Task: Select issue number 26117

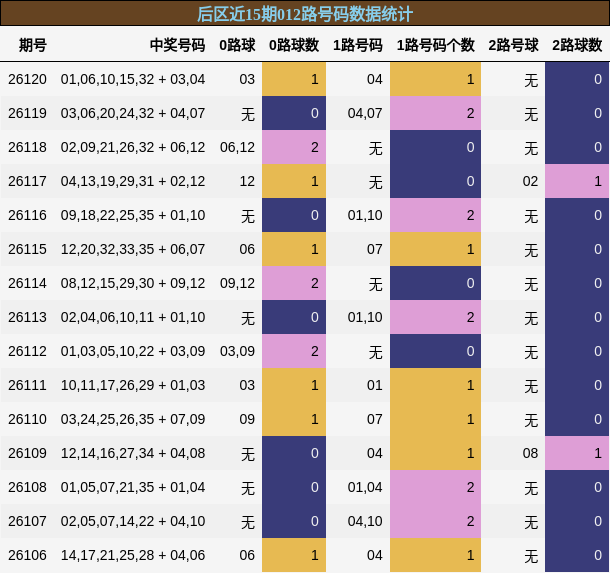Action: [27, 181]
